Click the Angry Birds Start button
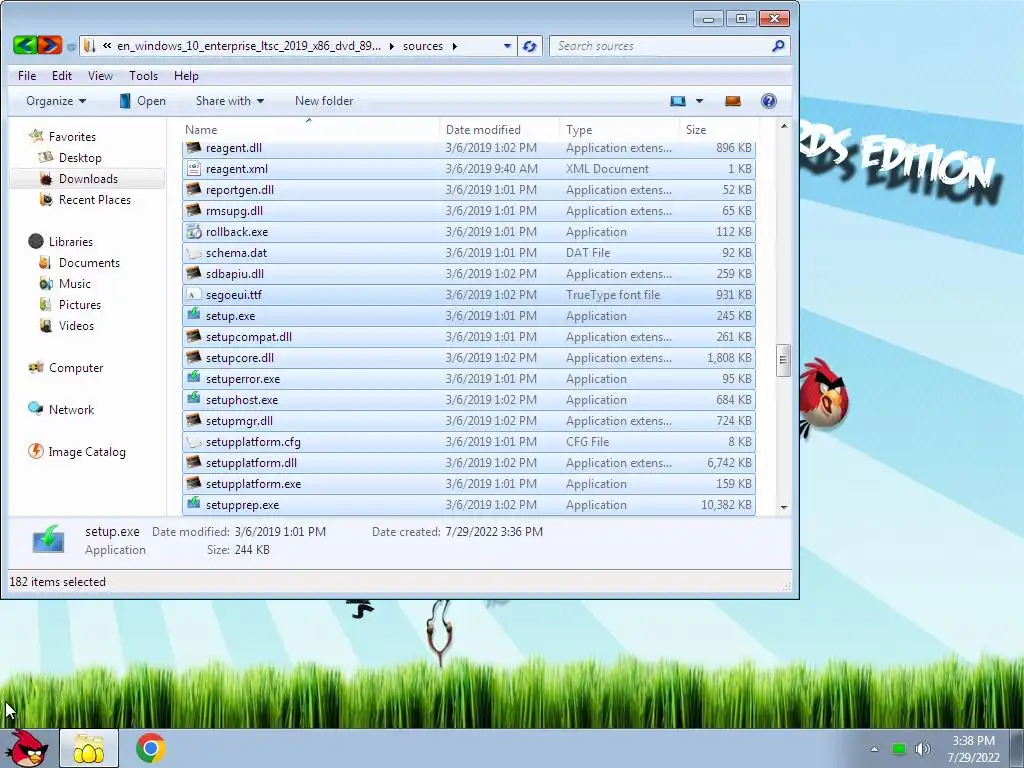Image resolution: width=1024 pixels, height=768 pixels. pos(27,748)
